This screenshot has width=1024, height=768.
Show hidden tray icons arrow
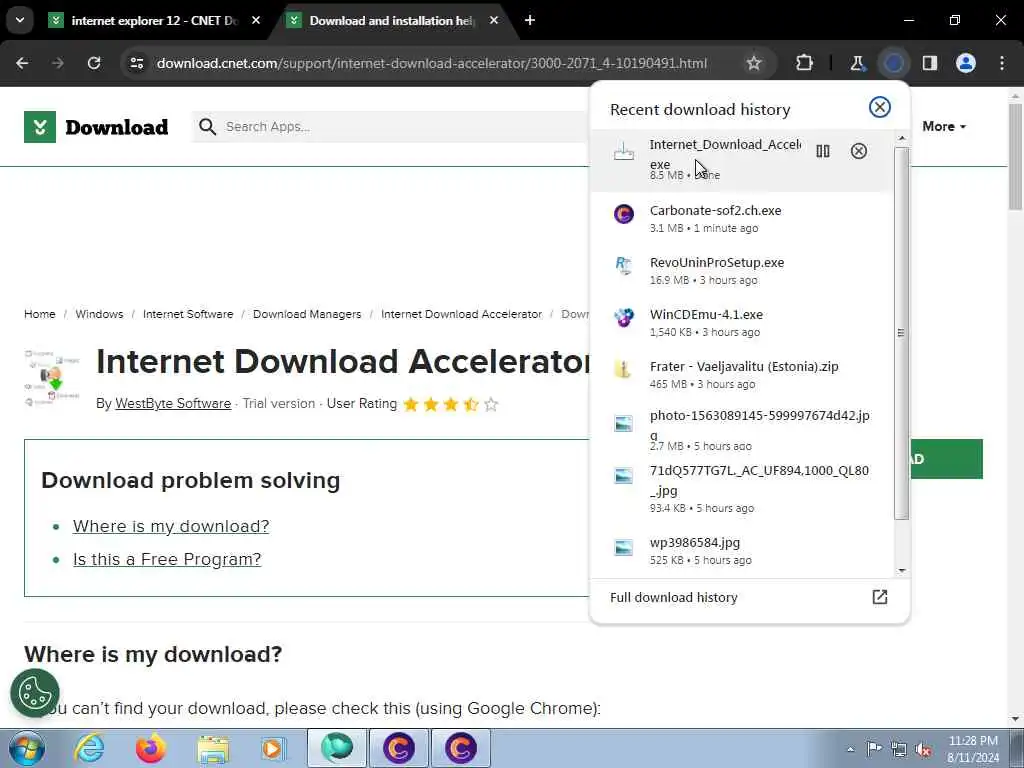850,749
